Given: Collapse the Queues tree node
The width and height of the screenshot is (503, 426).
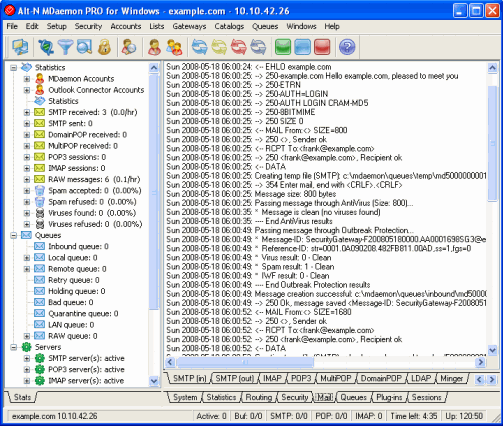Looking at the screenshot, I should tap(13, 235).
